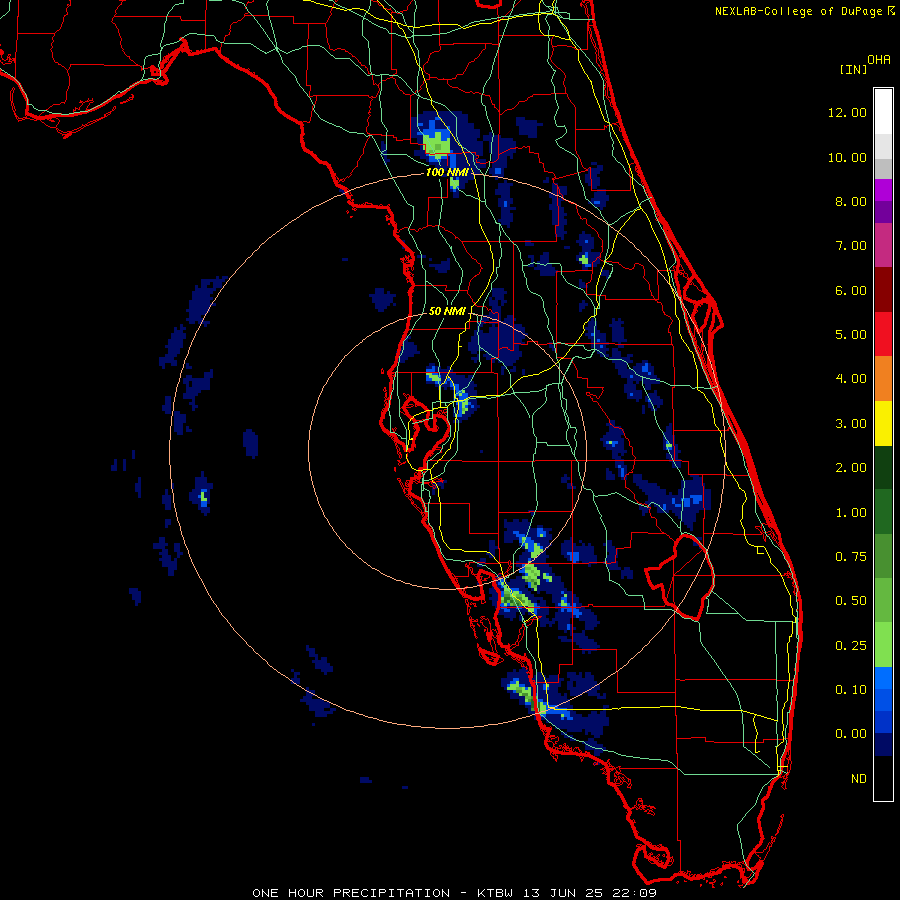Click the 100 NMI range ring label
This screenshot has width=900, height=900.
pos(447,172)
